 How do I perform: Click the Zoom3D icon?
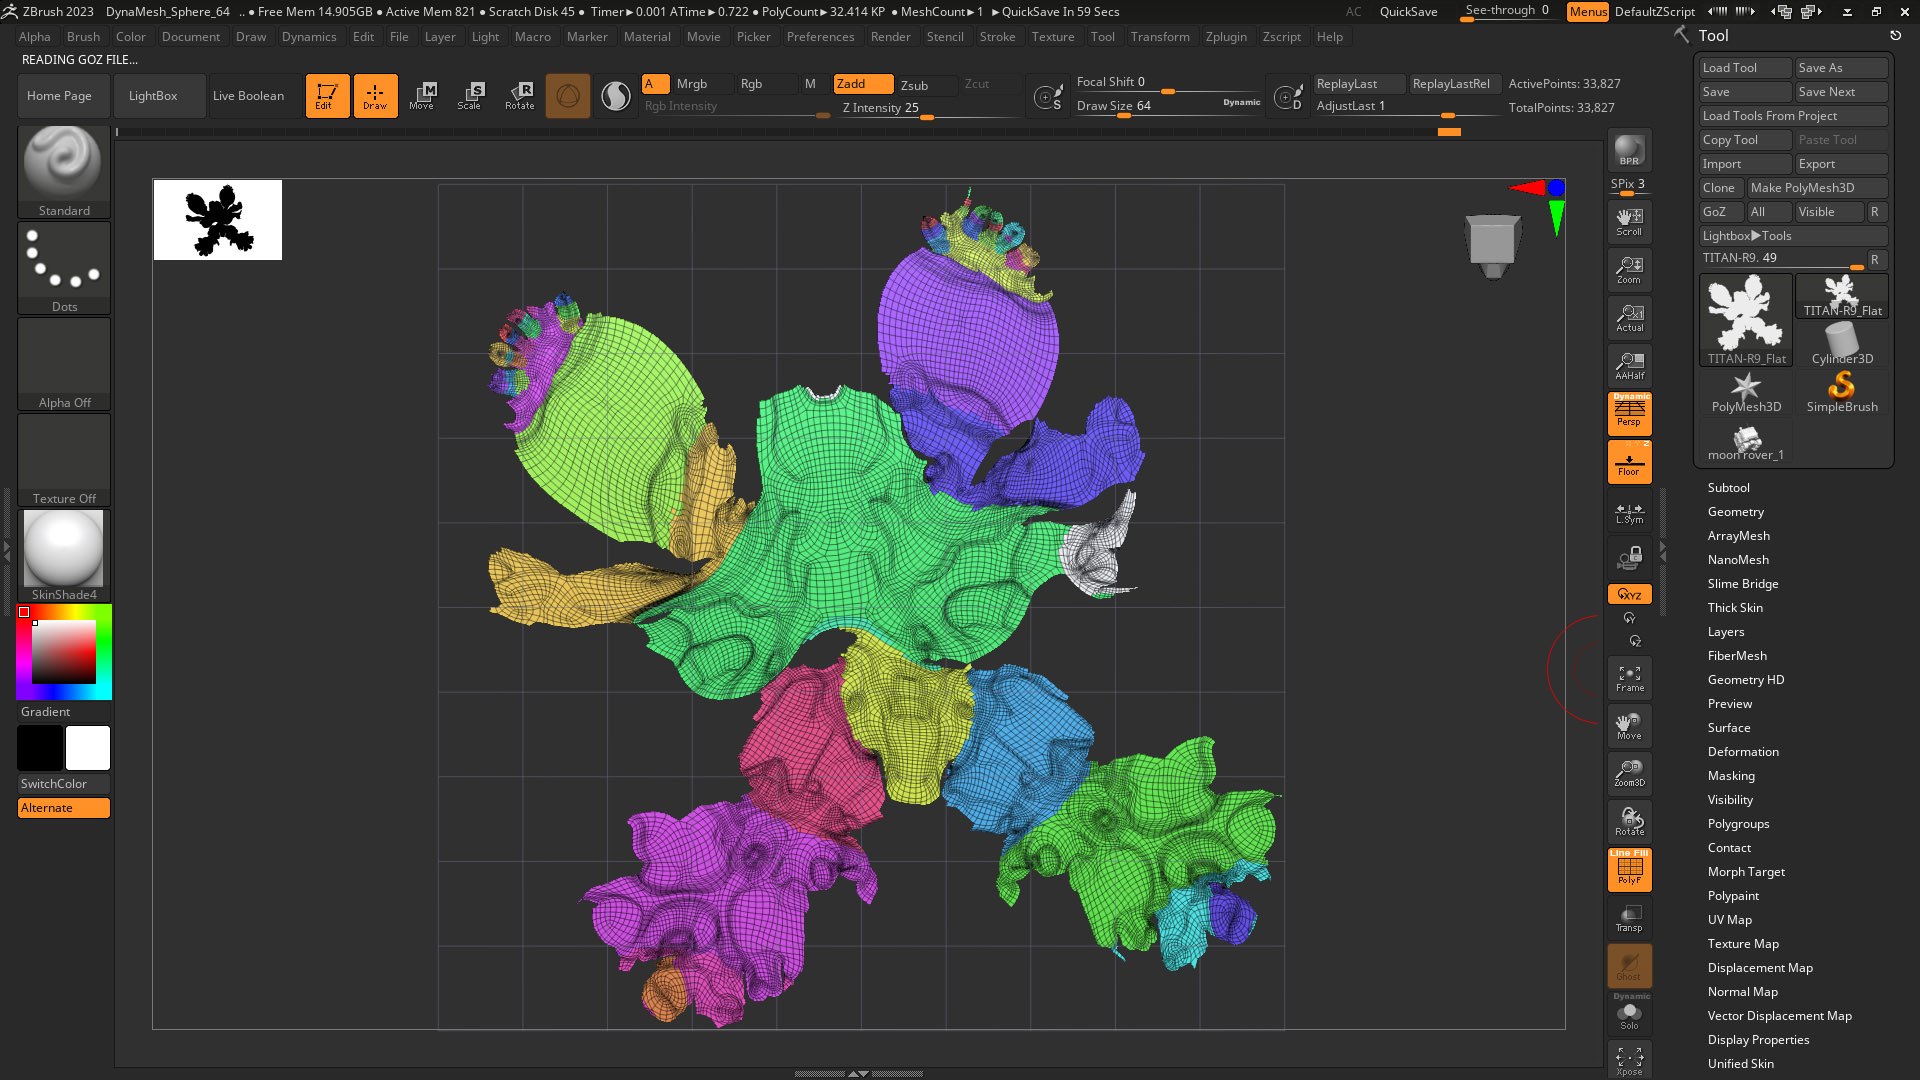1629,774
